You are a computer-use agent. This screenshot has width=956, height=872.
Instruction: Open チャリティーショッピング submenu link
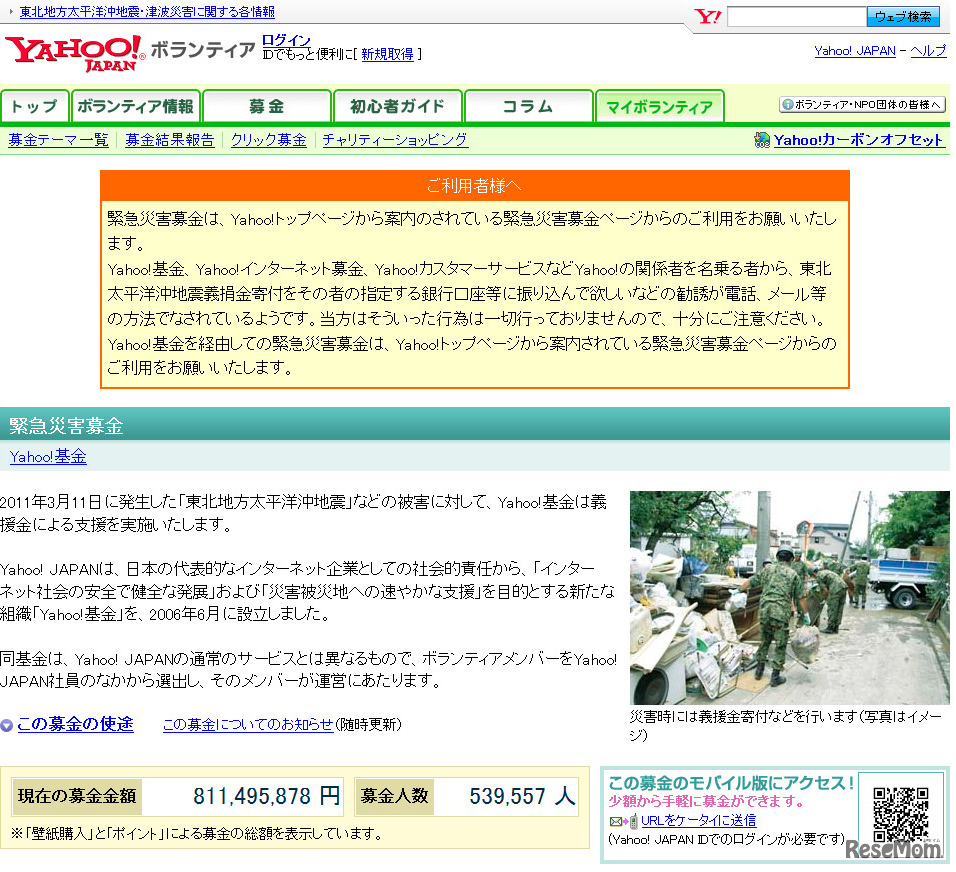coord(394,140)
